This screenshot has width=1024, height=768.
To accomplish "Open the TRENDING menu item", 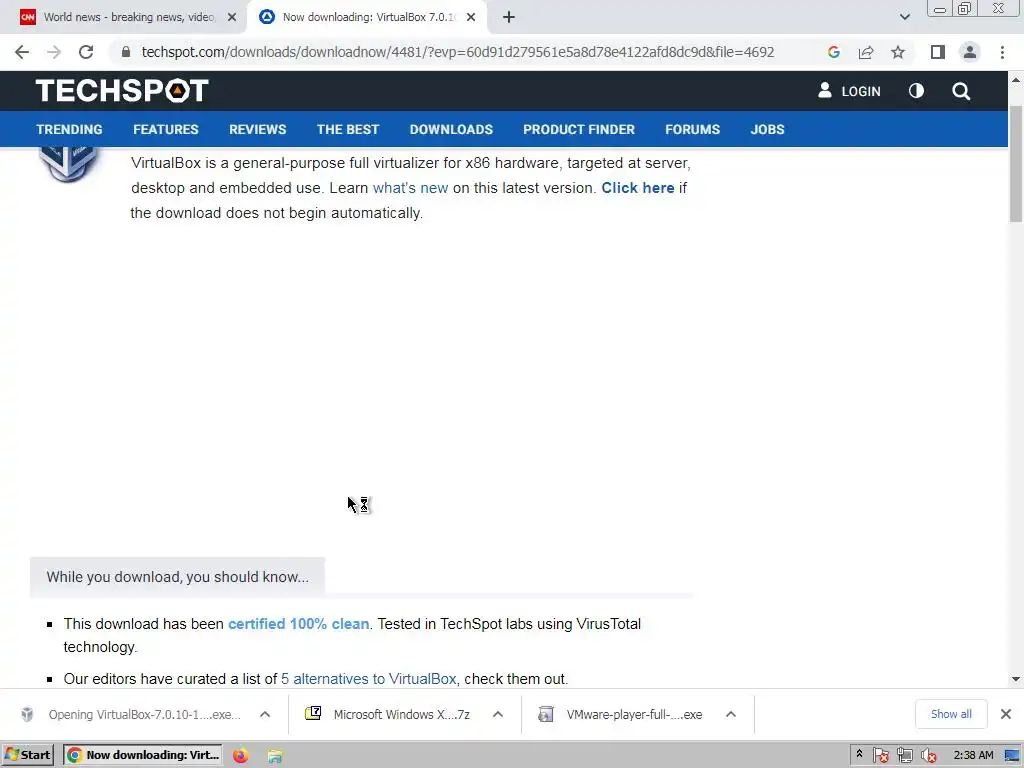I will pyautogui.click(x=69, y=129).
